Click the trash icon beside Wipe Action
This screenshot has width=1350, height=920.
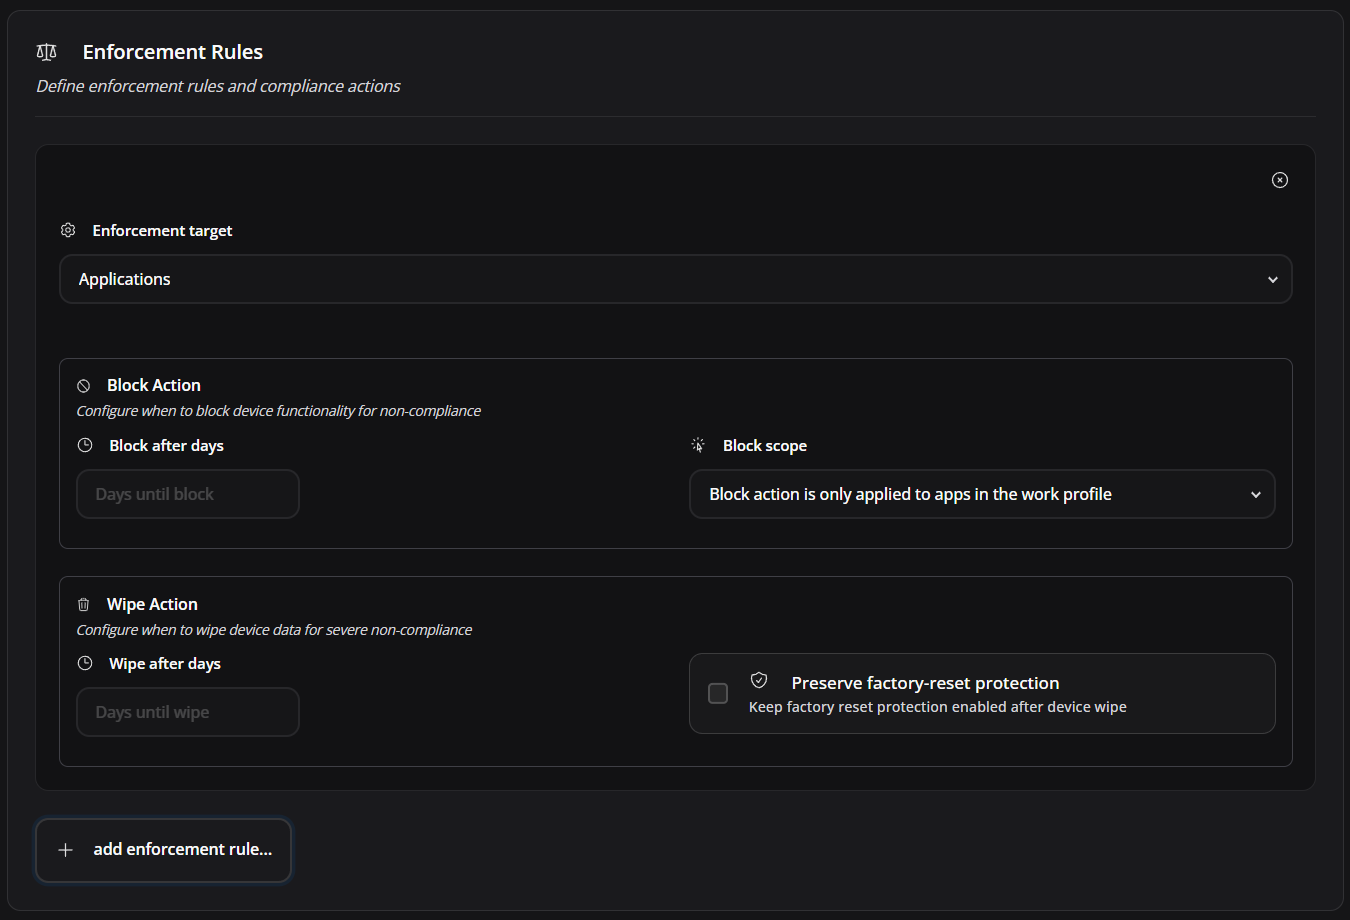pyautogui.click(x=84, y=604)
